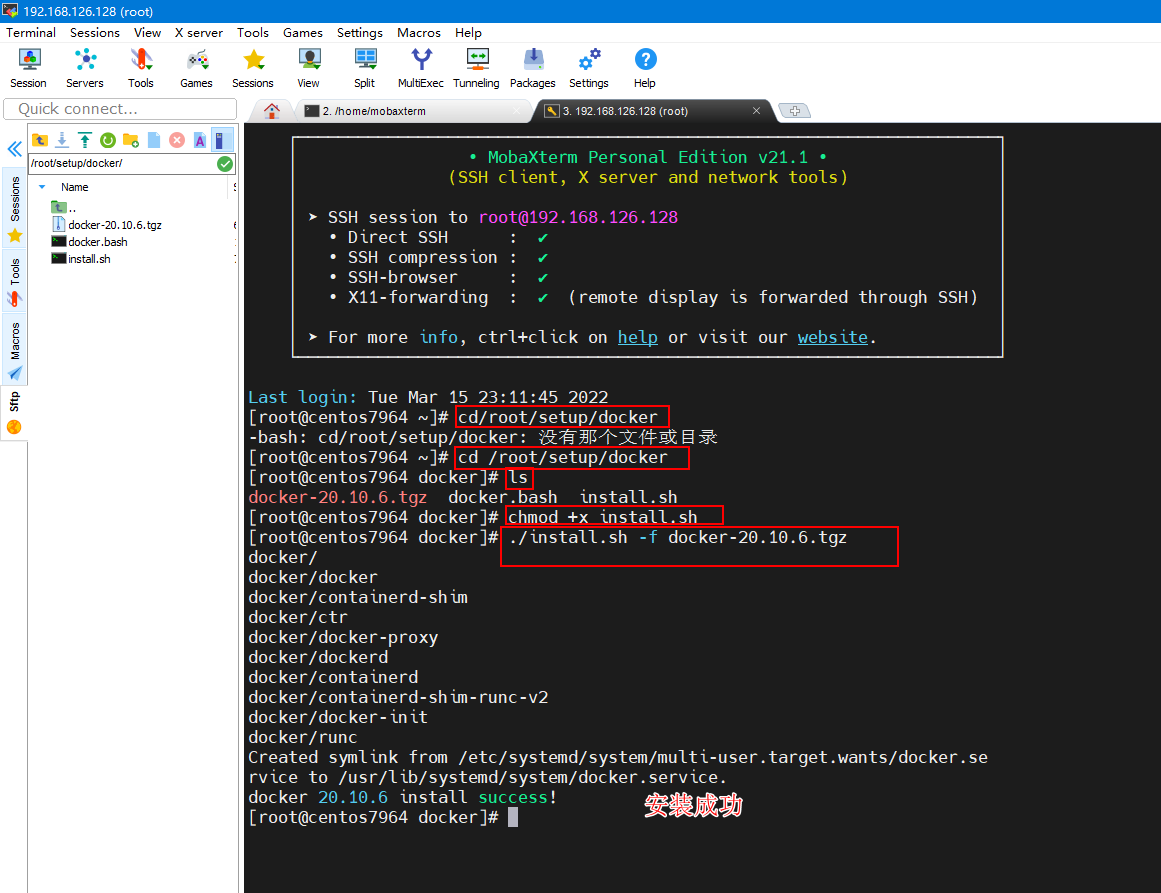The image size is (1161, 893).
Task: Open the Tunneling manager
Action: (476, 67)
